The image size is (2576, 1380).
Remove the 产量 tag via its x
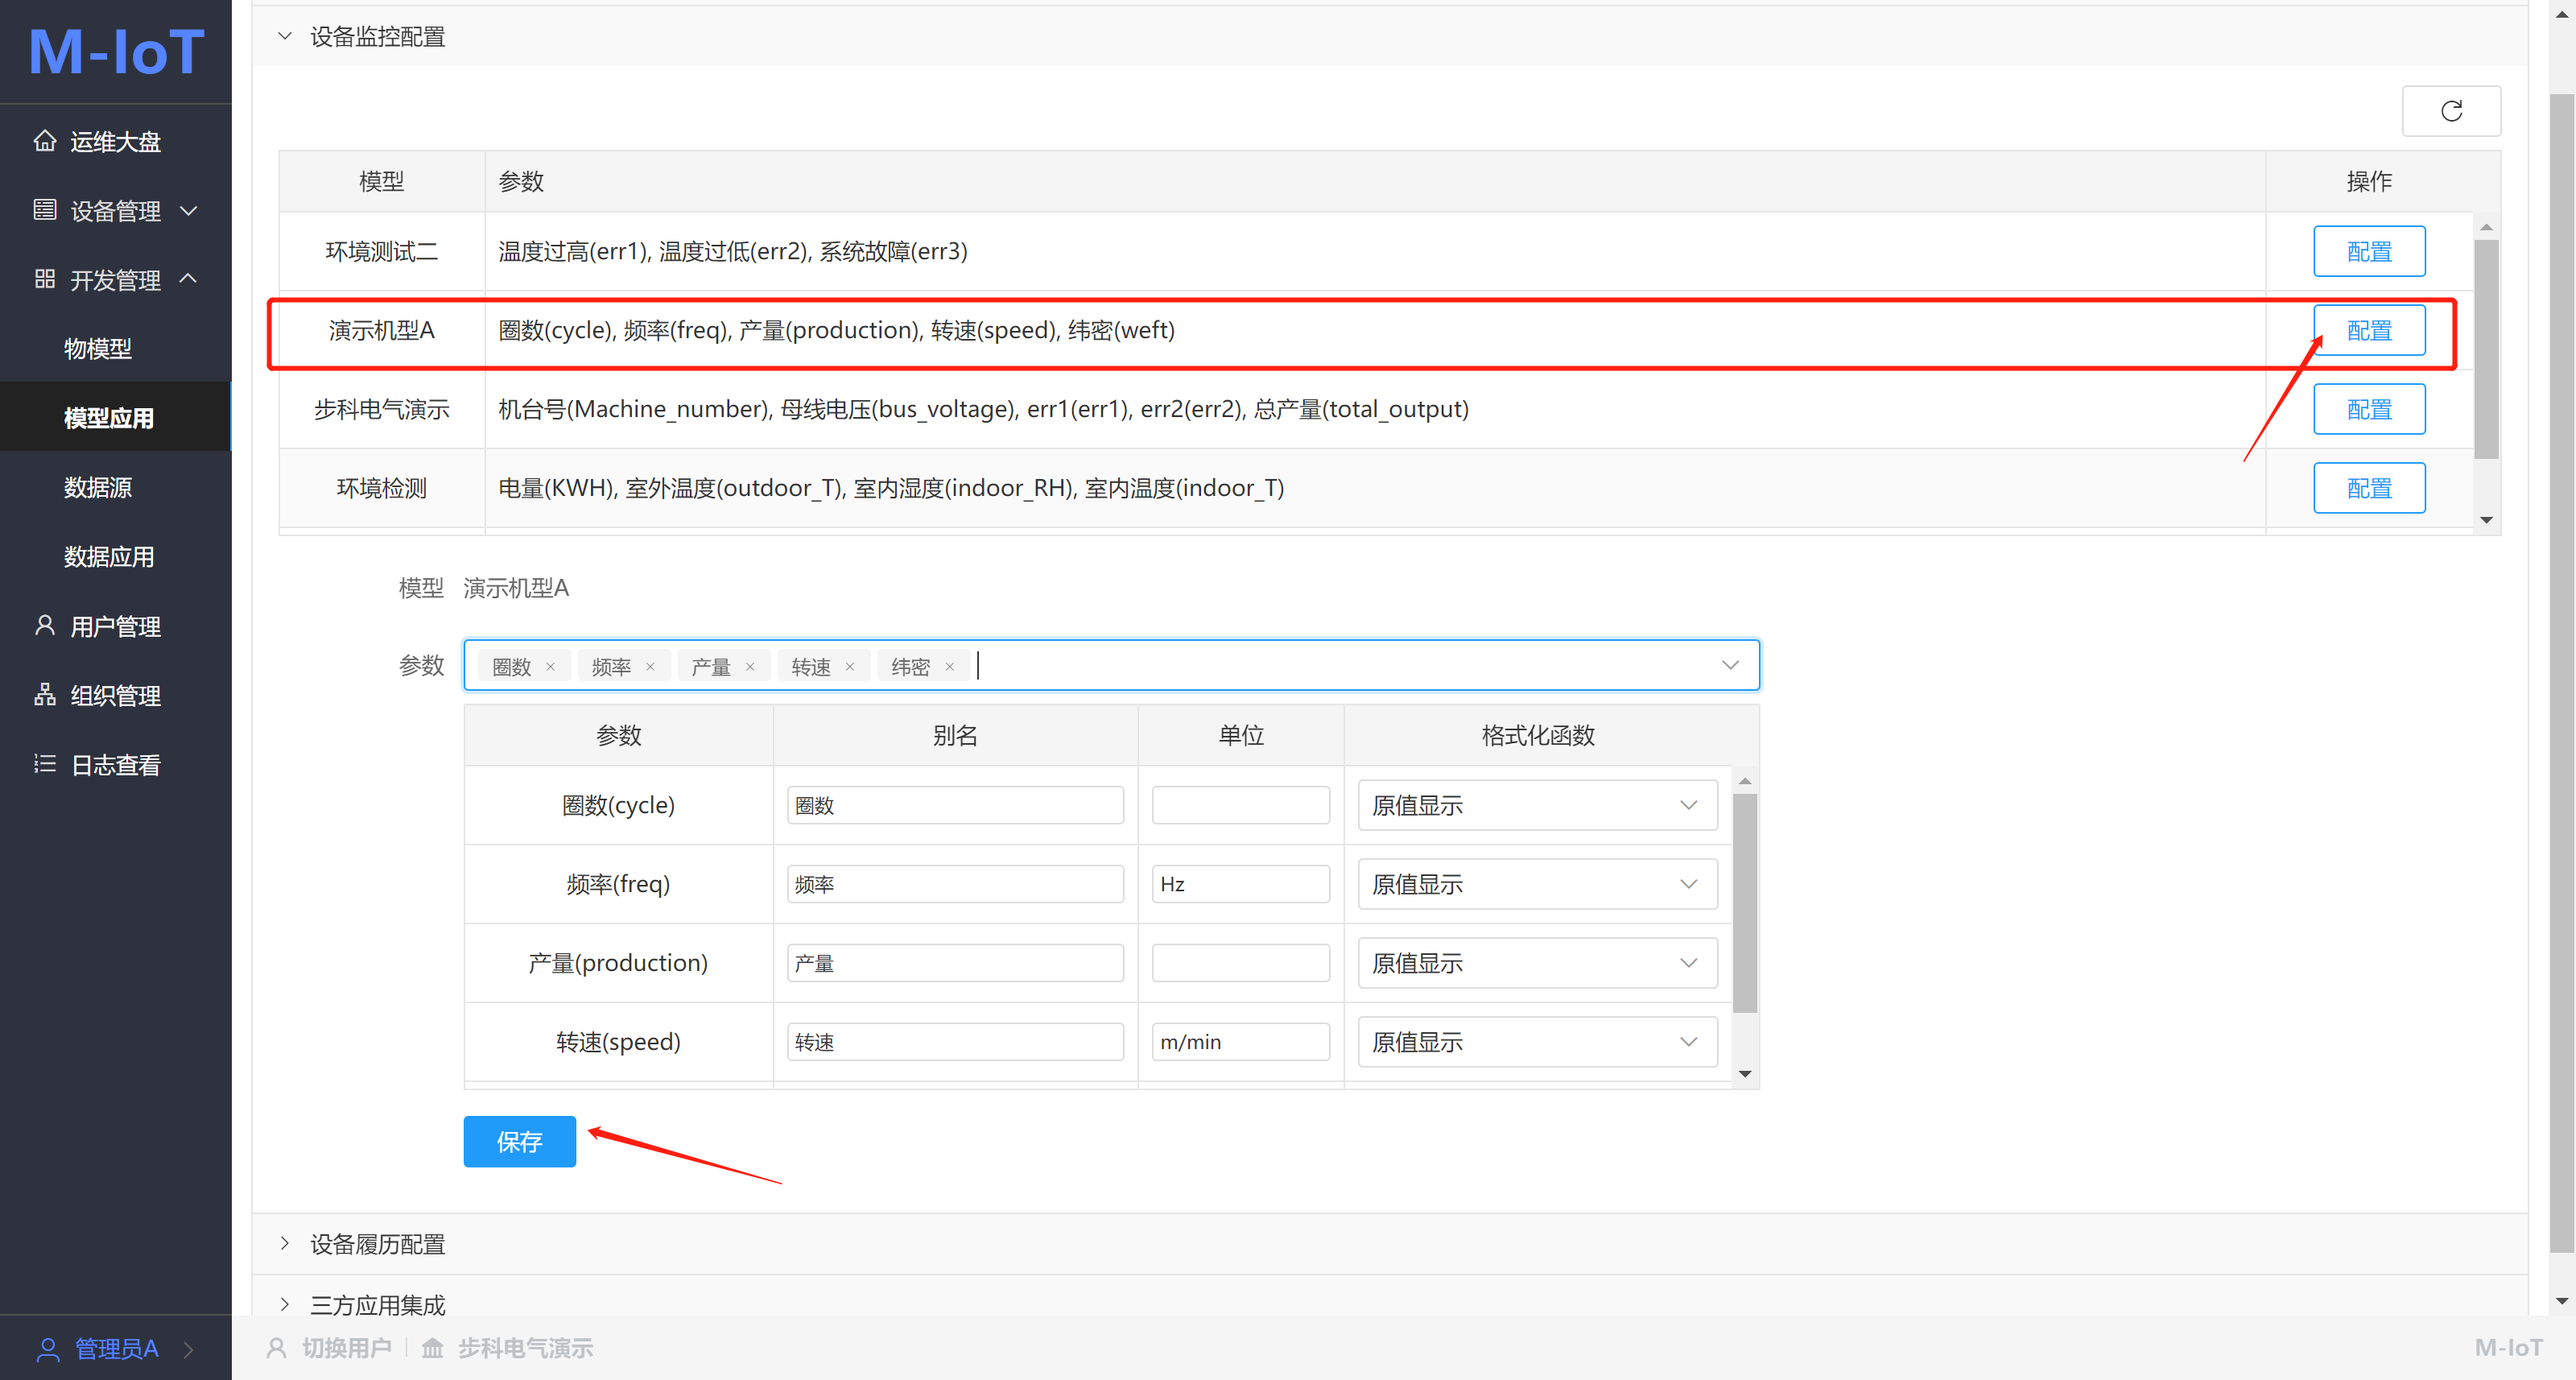coord(750,667)
